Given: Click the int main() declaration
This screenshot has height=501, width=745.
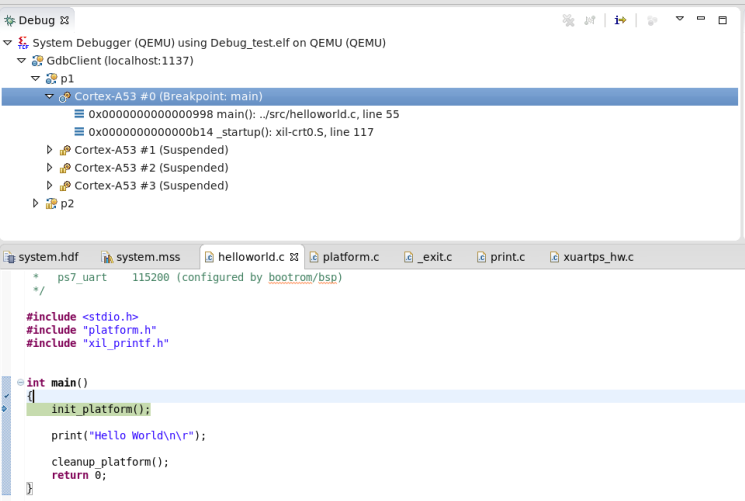Looking at the screenshot, I should coord(57,383).
